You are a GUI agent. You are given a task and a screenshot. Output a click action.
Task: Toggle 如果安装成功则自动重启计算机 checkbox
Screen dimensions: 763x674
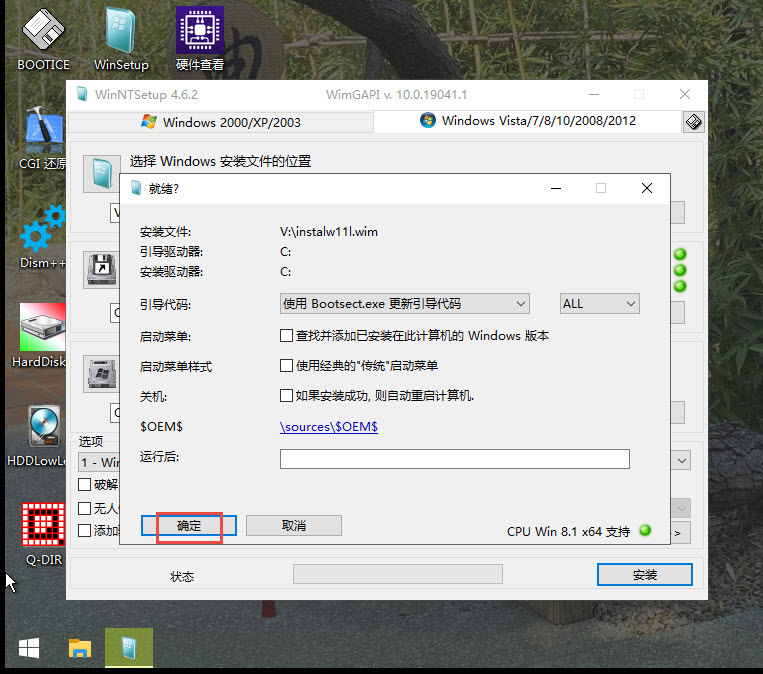coord(287,395)
